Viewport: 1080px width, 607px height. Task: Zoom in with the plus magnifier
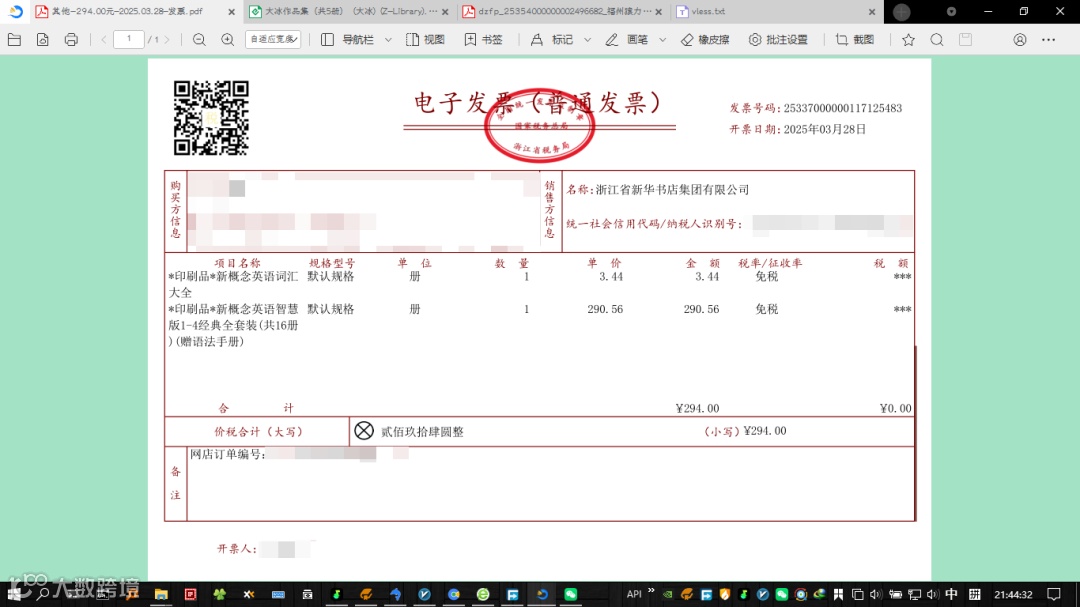coord(227,40)
